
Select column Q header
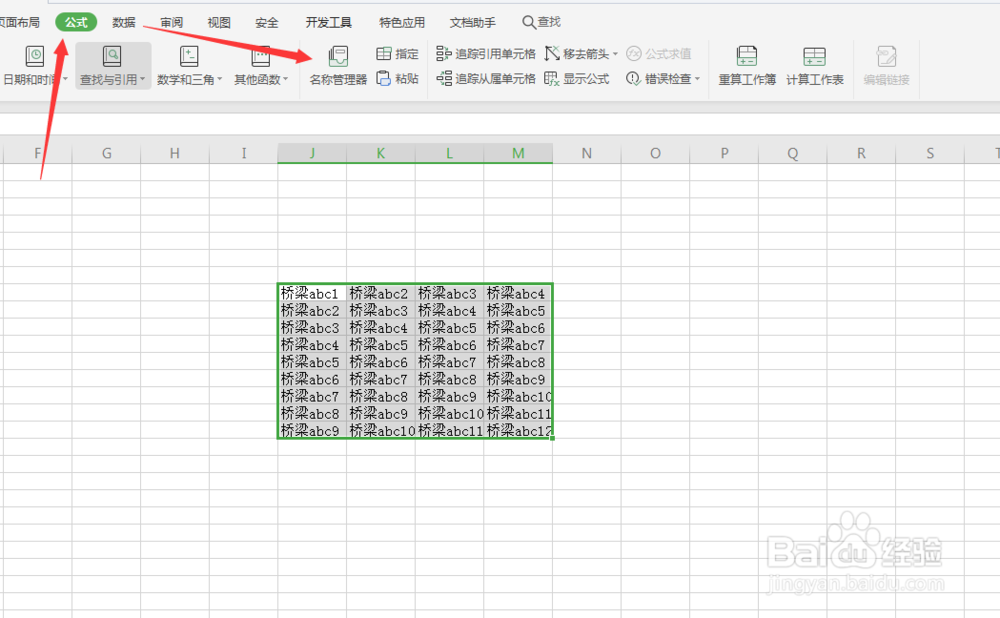pyautogui.click(x=793, y=153)
